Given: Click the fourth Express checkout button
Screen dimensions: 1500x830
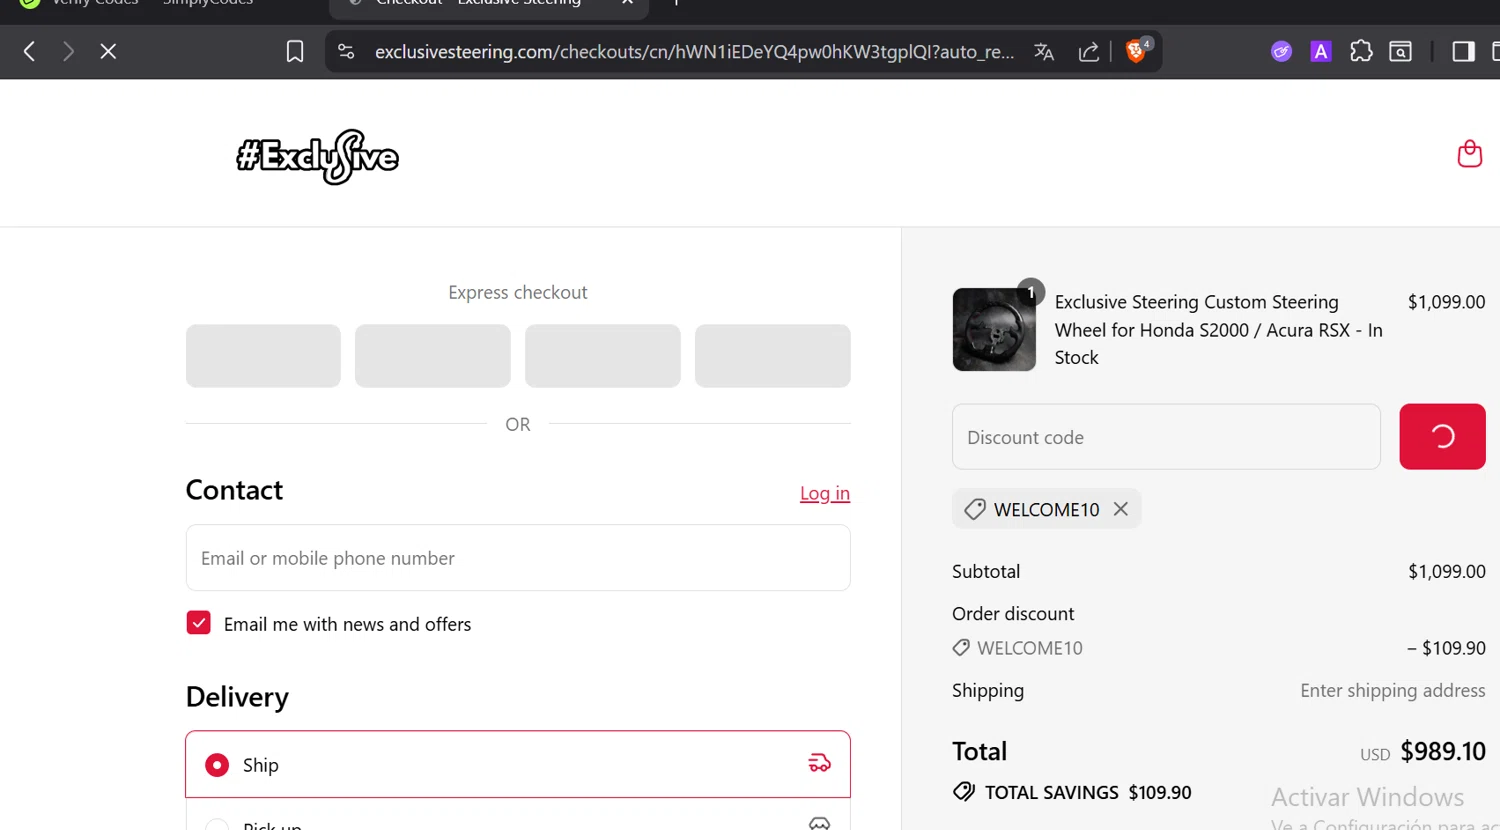Looking at the screenshot, I should click(x=773, y=355).
